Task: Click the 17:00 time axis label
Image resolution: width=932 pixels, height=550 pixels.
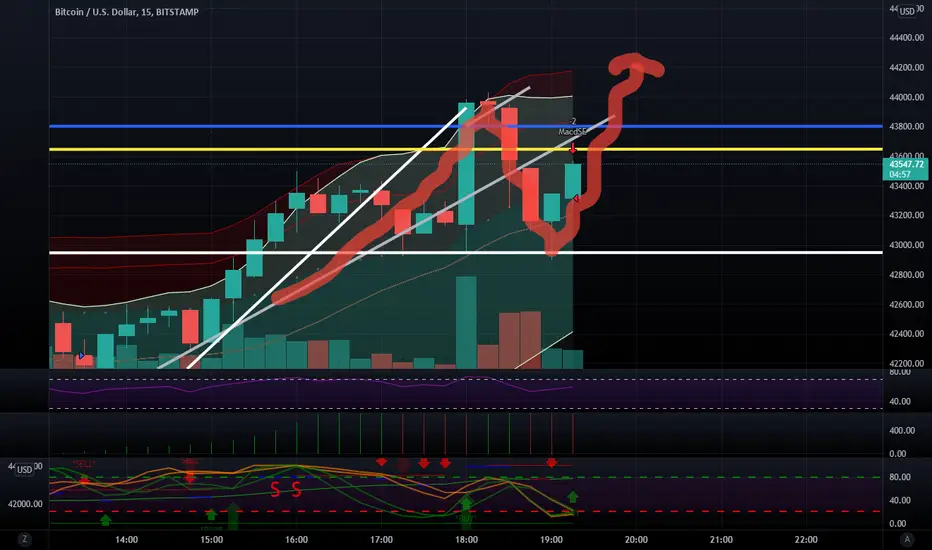Action: [x=382, y=539]
